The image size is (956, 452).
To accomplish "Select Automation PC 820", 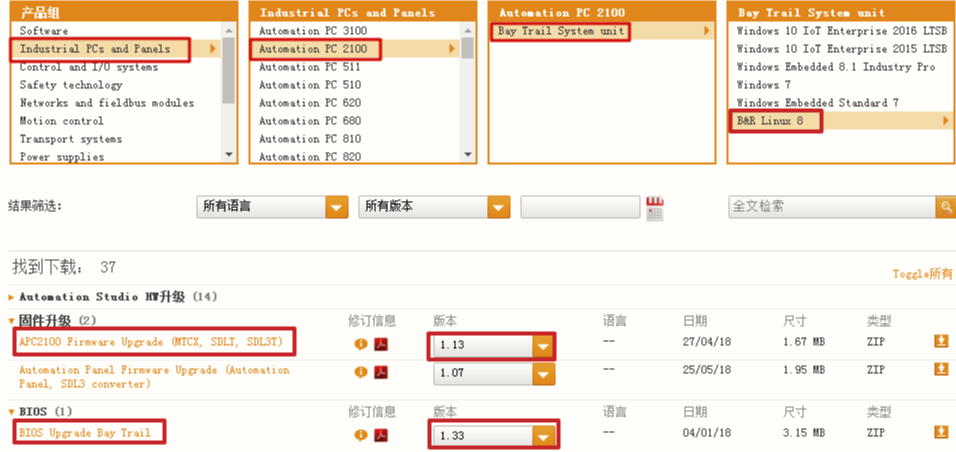I will pos(310,157).
